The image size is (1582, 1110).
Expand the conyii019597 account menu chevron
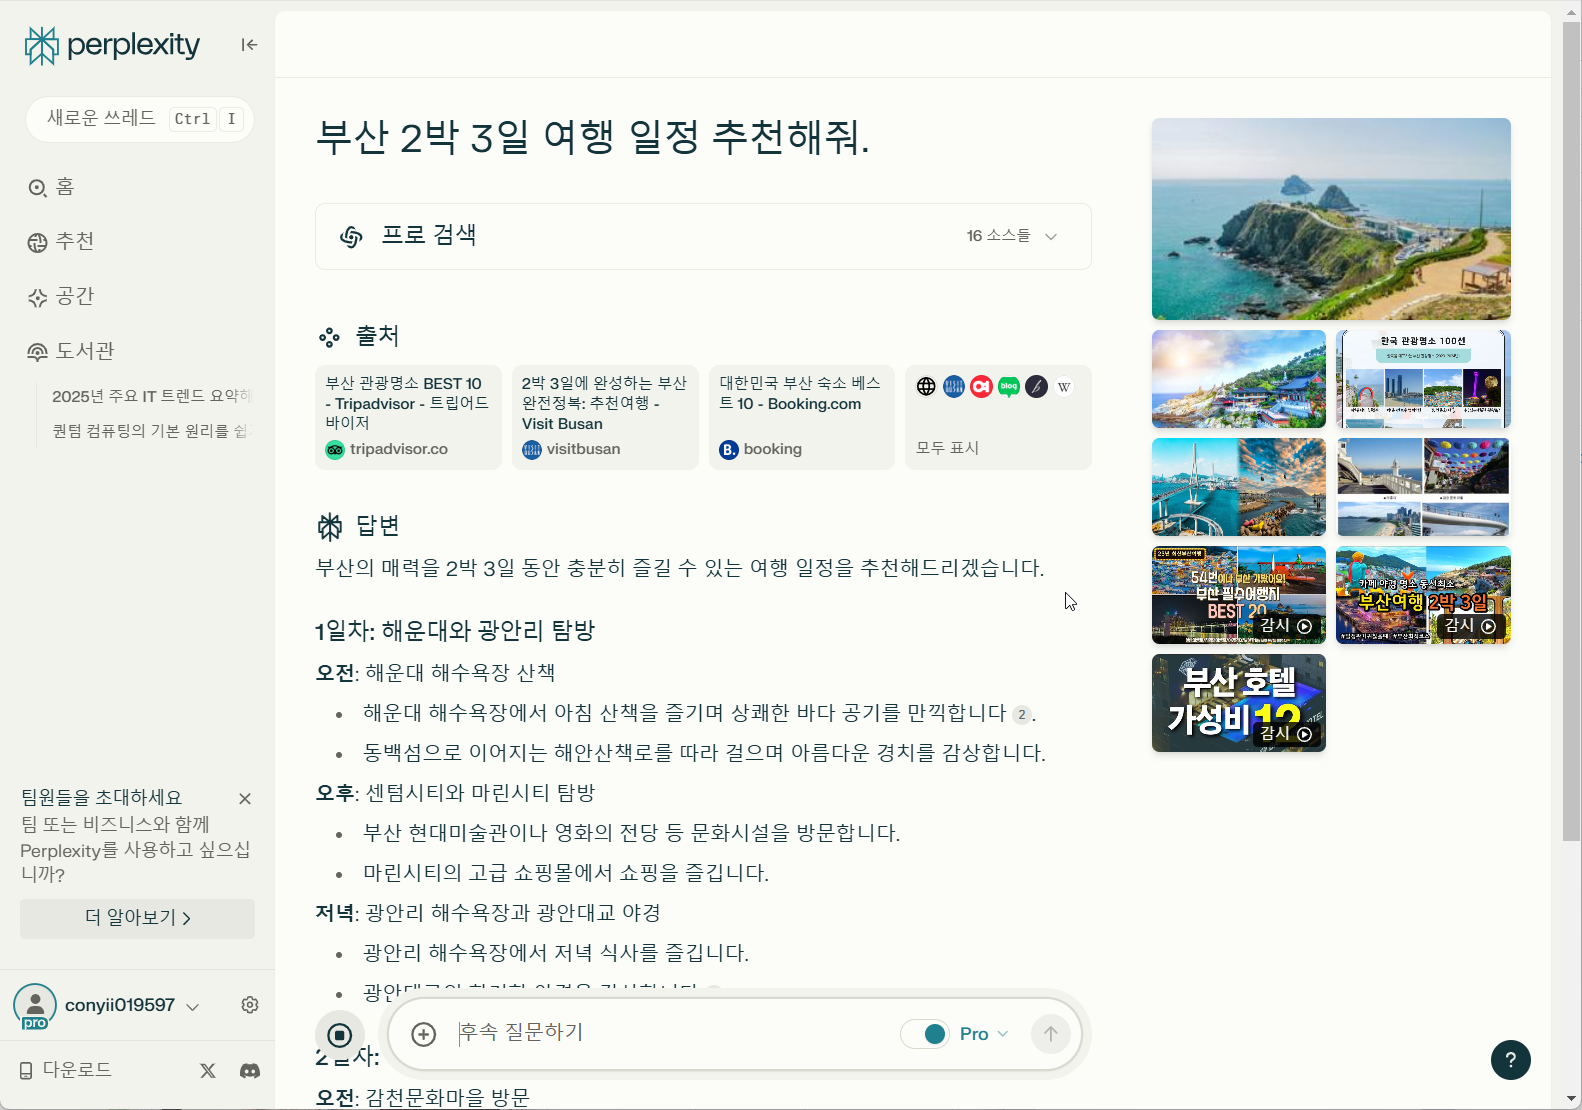[193, 1007]
